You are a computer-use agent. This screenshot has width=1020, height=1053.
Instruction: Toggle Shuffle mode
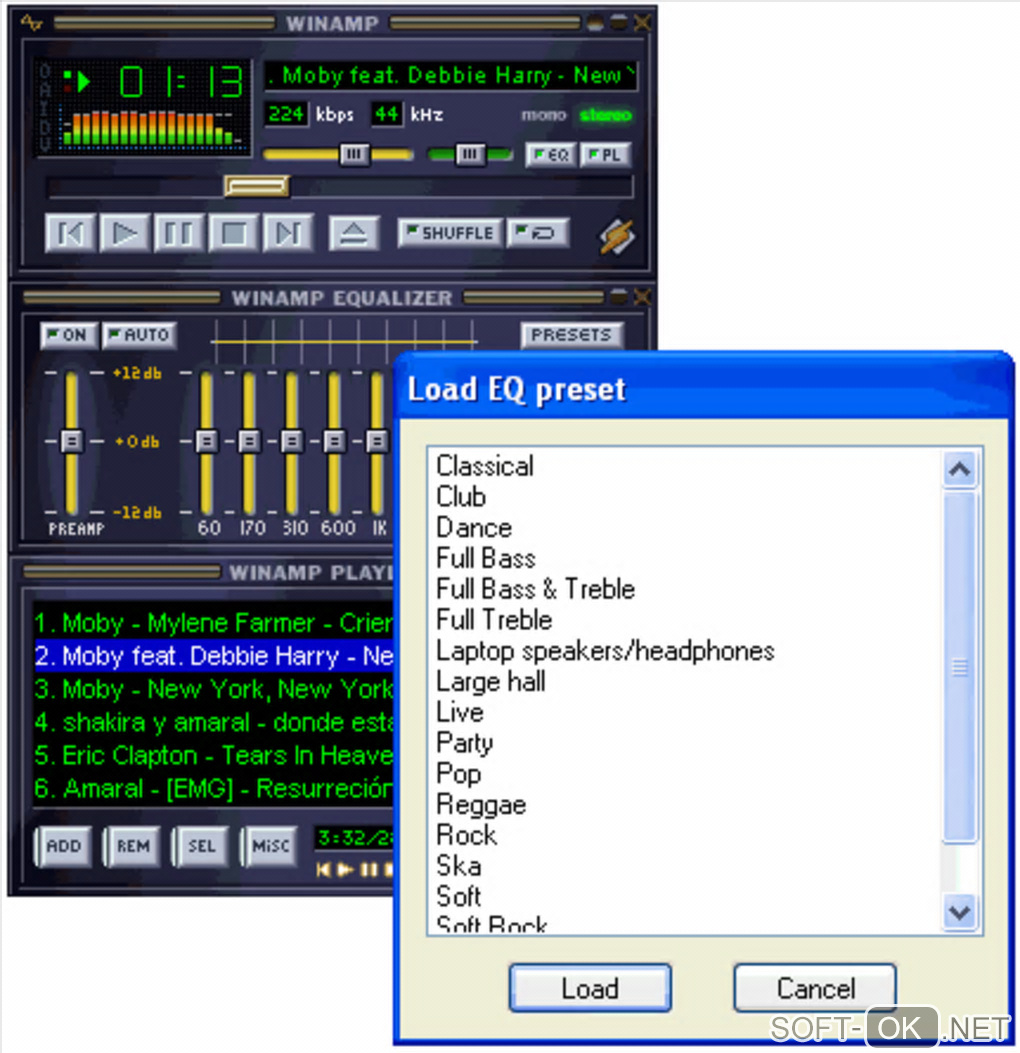click(x=450, y=234)
